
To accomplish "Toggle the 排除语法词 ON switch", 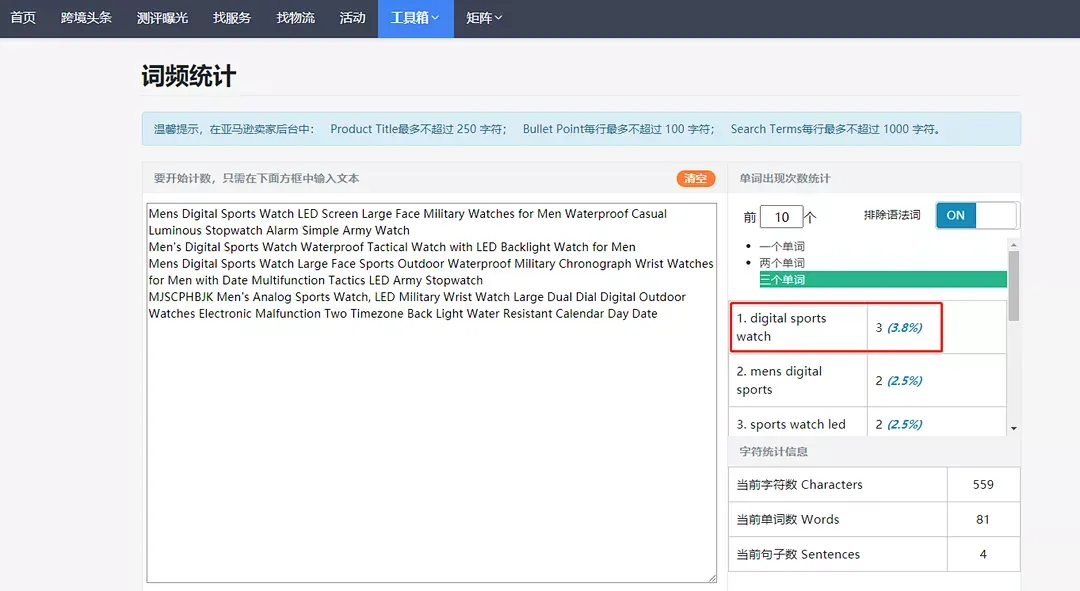I will 977,216.
